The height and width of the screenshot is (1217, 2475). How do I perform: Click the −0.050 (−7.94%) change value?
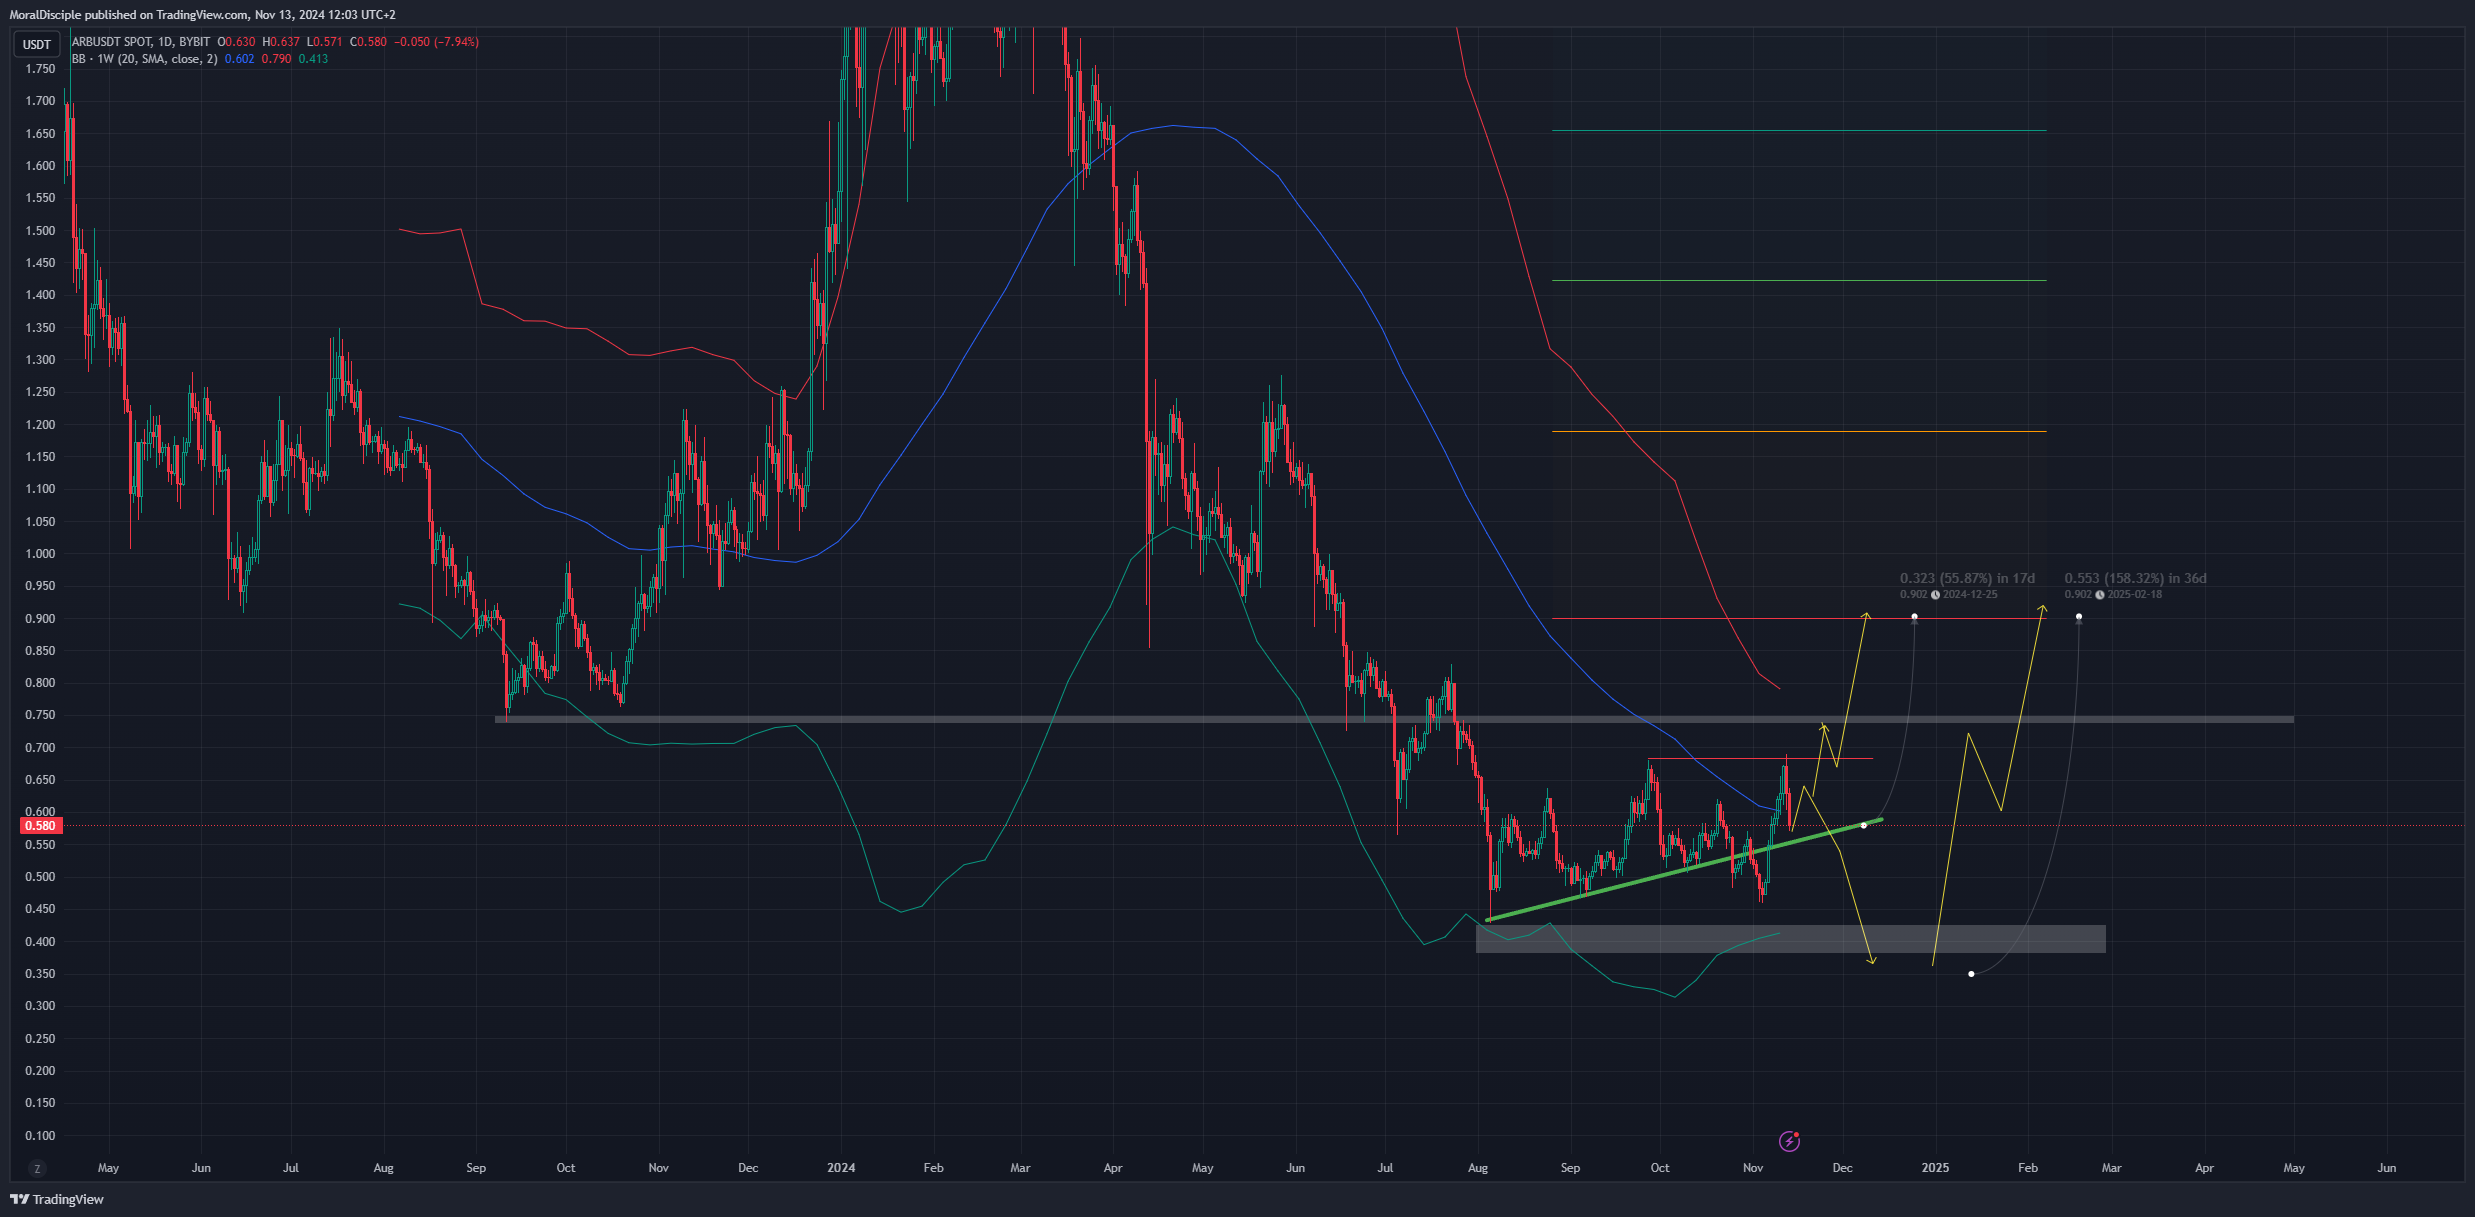(436, 42)
